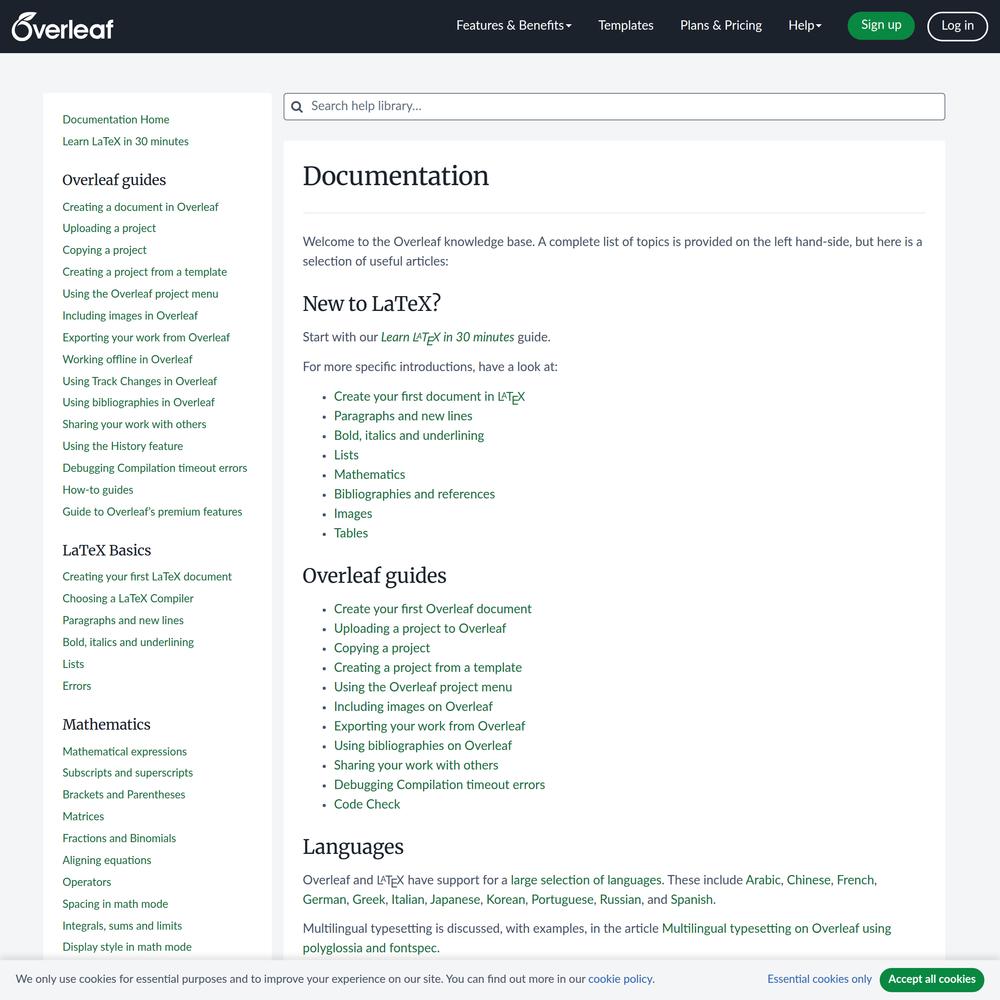1000x1000 pixels.
Task: Select Fractions and Binomials
Action: coord(119,838)
